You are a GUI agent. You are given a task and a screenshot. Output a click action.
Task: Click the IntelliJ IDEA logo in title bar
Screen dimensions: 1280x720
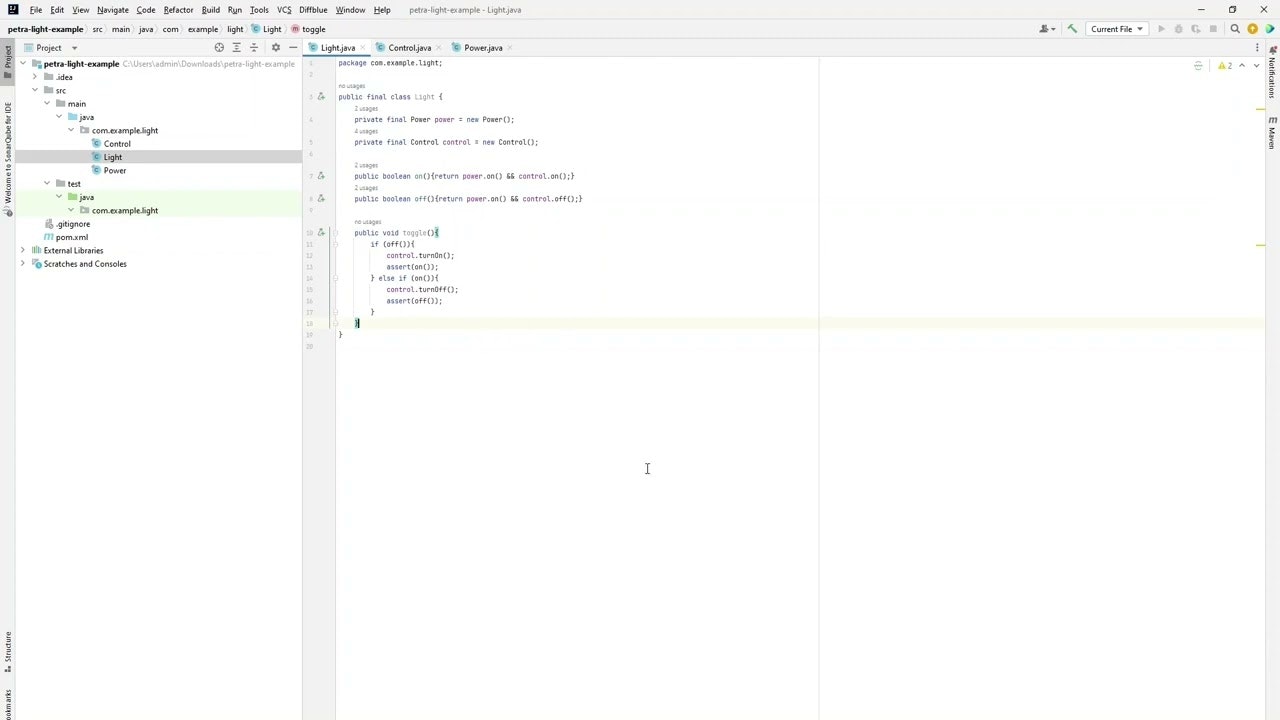[x=12, y=10]
